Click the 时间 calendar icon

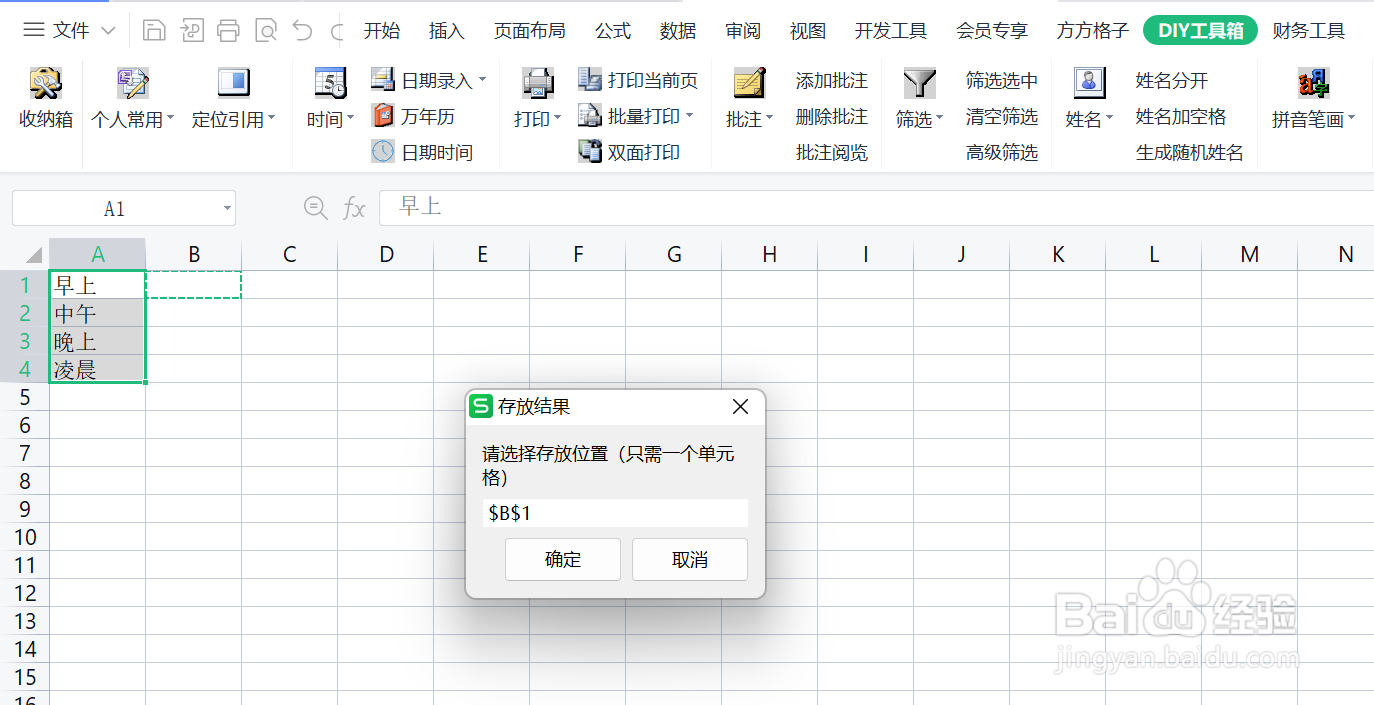click(330, 83)
